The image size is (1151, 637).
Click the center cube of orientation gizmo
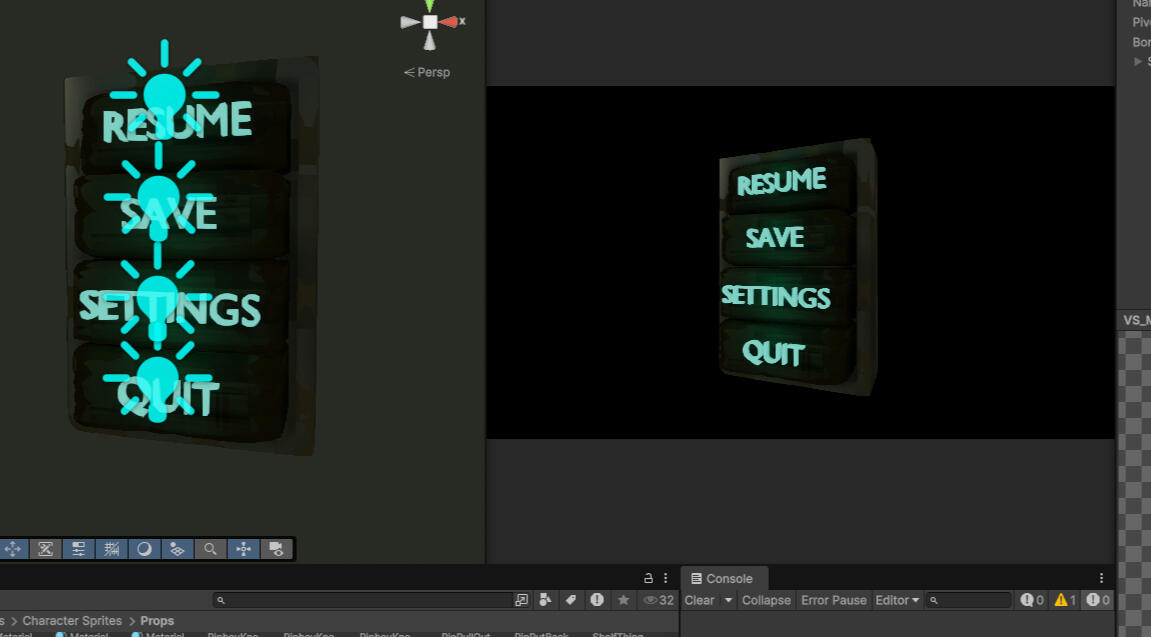coord(430,22)
